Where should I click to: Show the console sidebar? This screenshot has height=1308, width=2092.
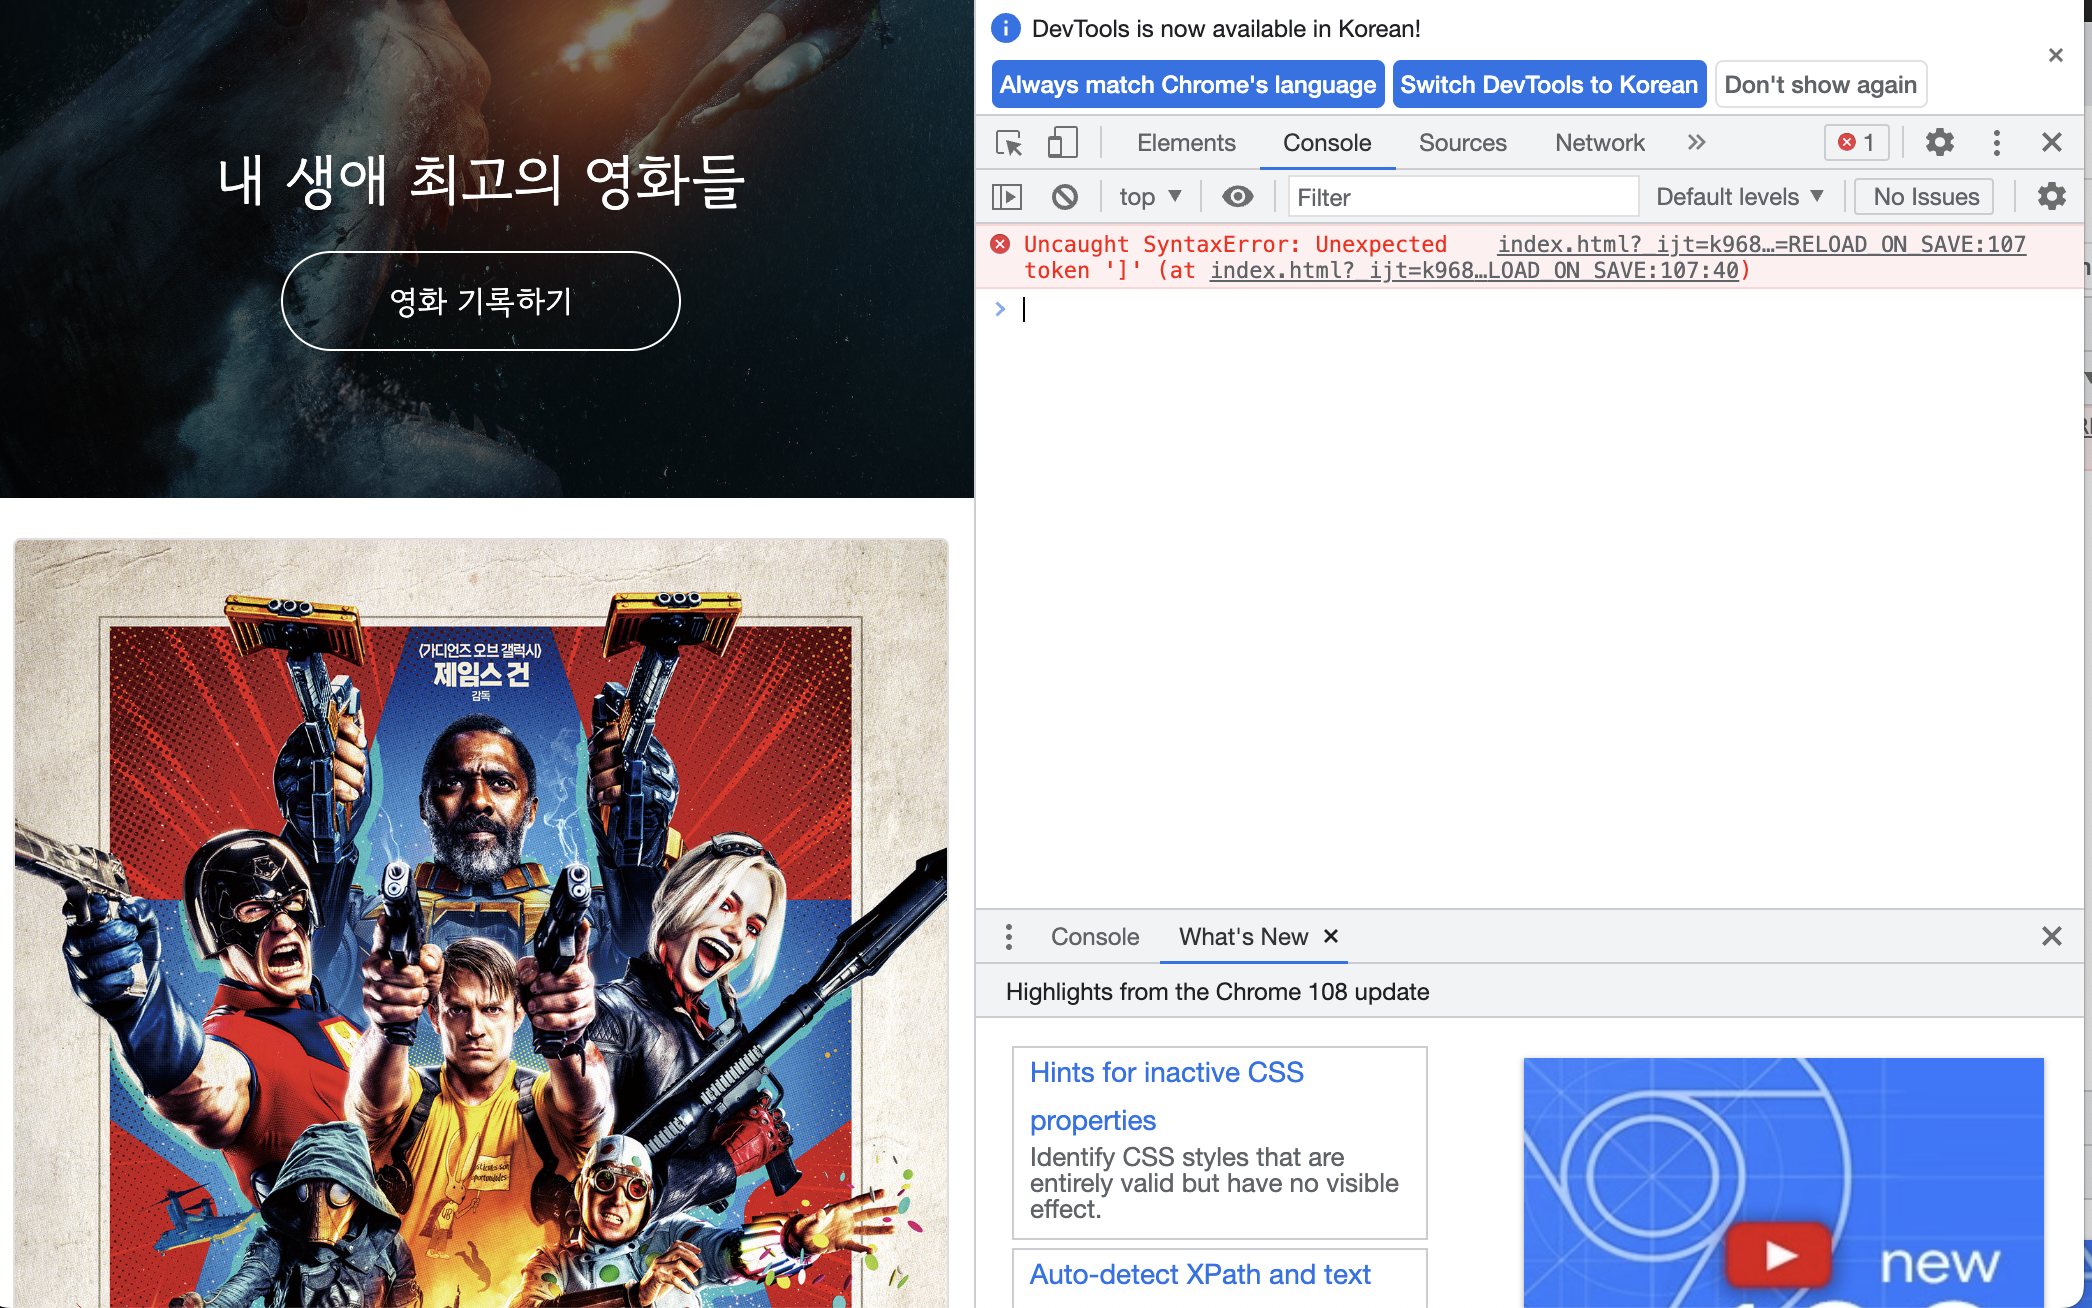[1007, 197]
